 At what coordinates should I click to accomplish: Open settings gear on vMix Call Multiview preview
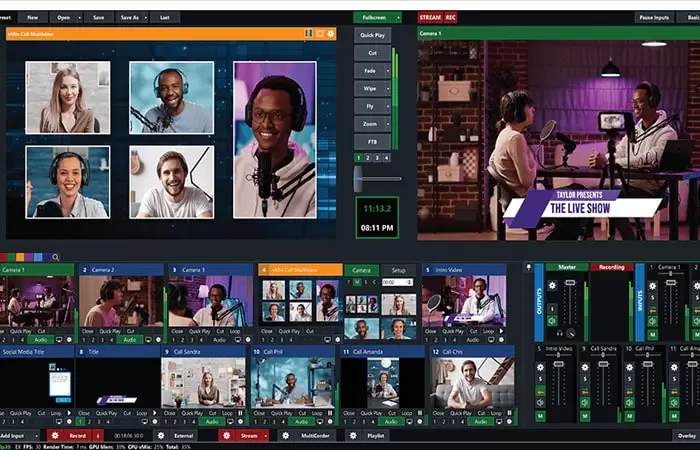331,33
